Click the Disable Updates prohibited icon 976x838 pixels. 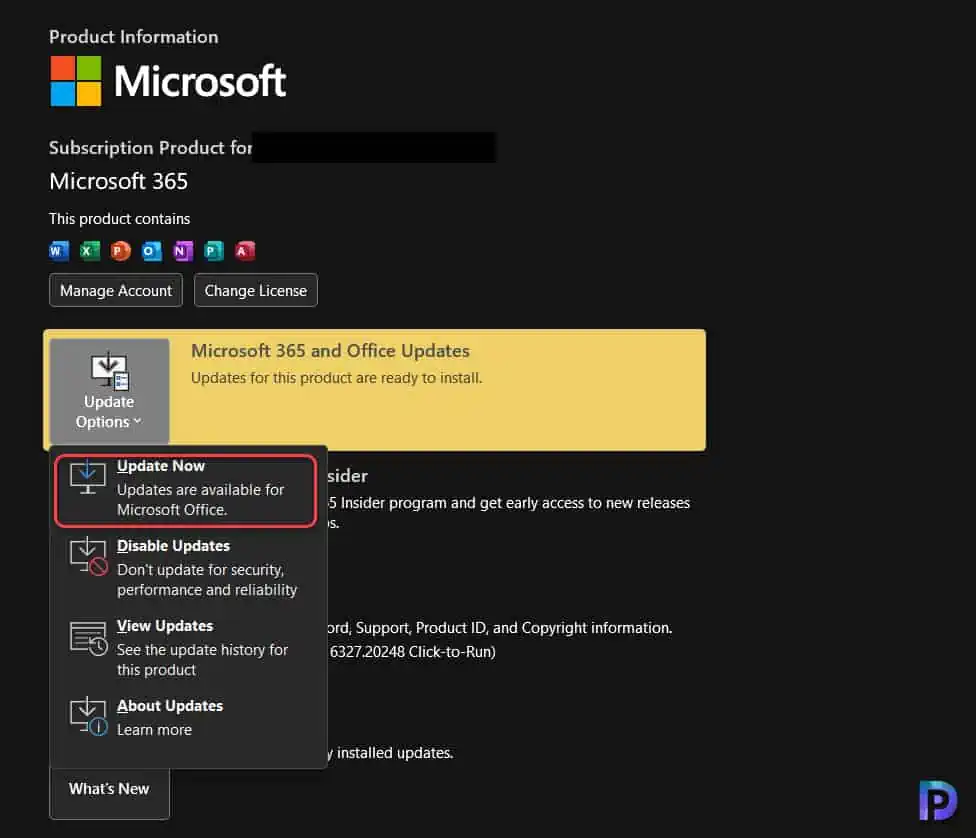(x=88, y=557)
